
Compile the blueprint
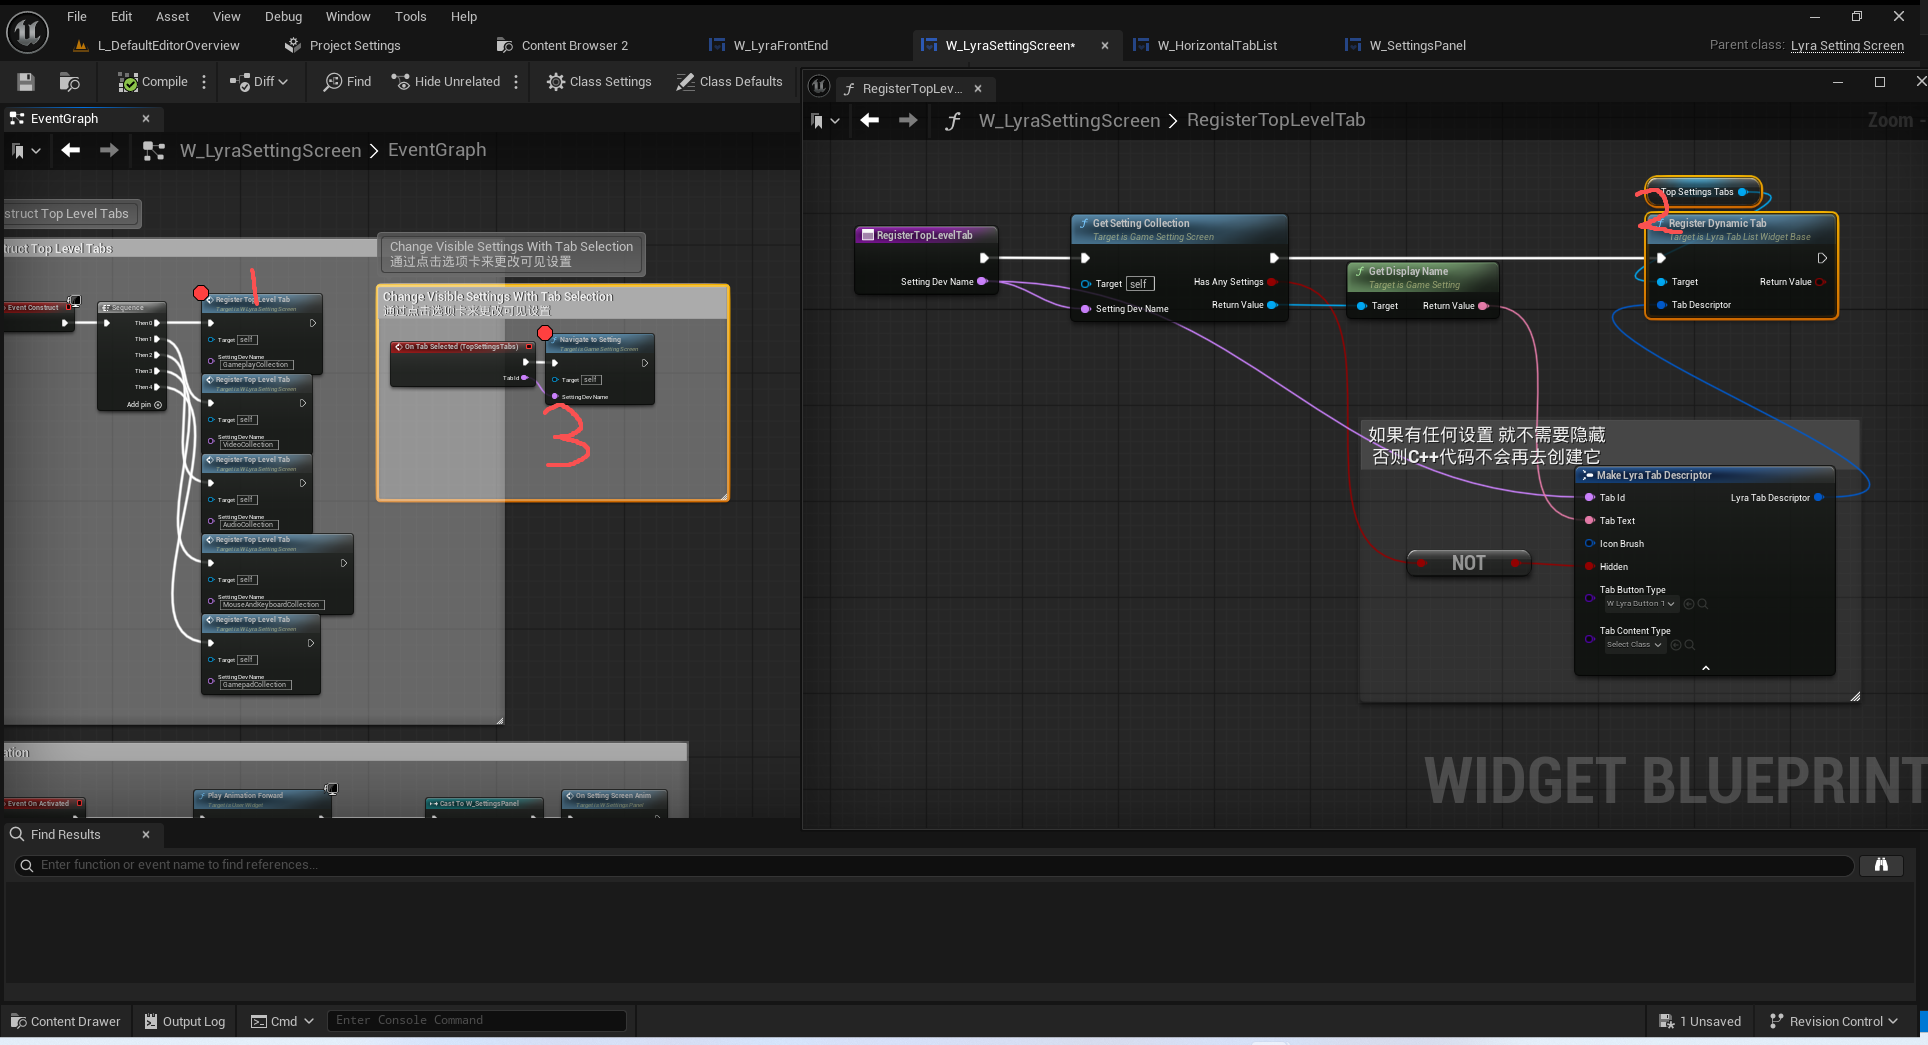tap(153, 82)
